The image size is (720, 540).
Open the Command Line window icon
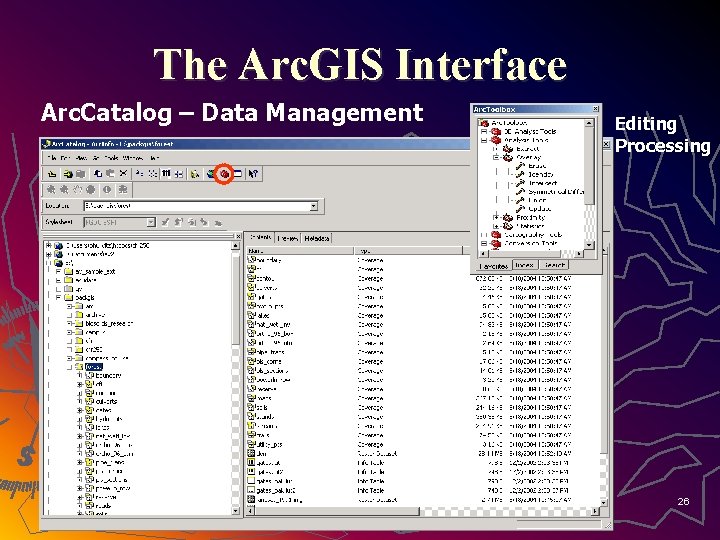click(x=238, y=174)
